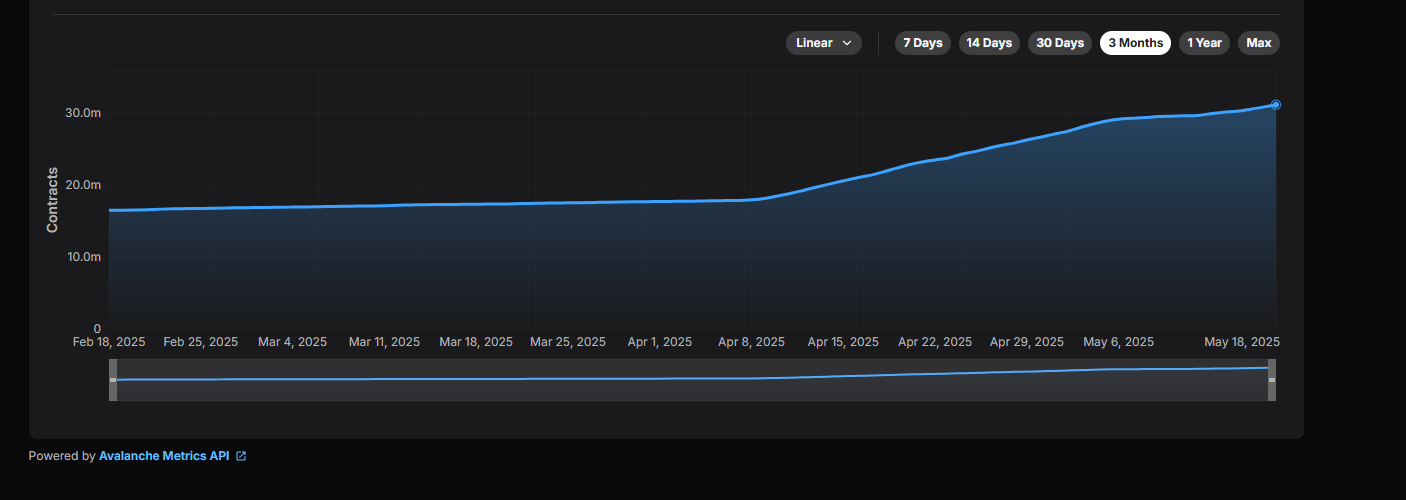Screen dimensions: 1406x500
Task: Click the Contracts y-axis title
Action: coord(52,200)
